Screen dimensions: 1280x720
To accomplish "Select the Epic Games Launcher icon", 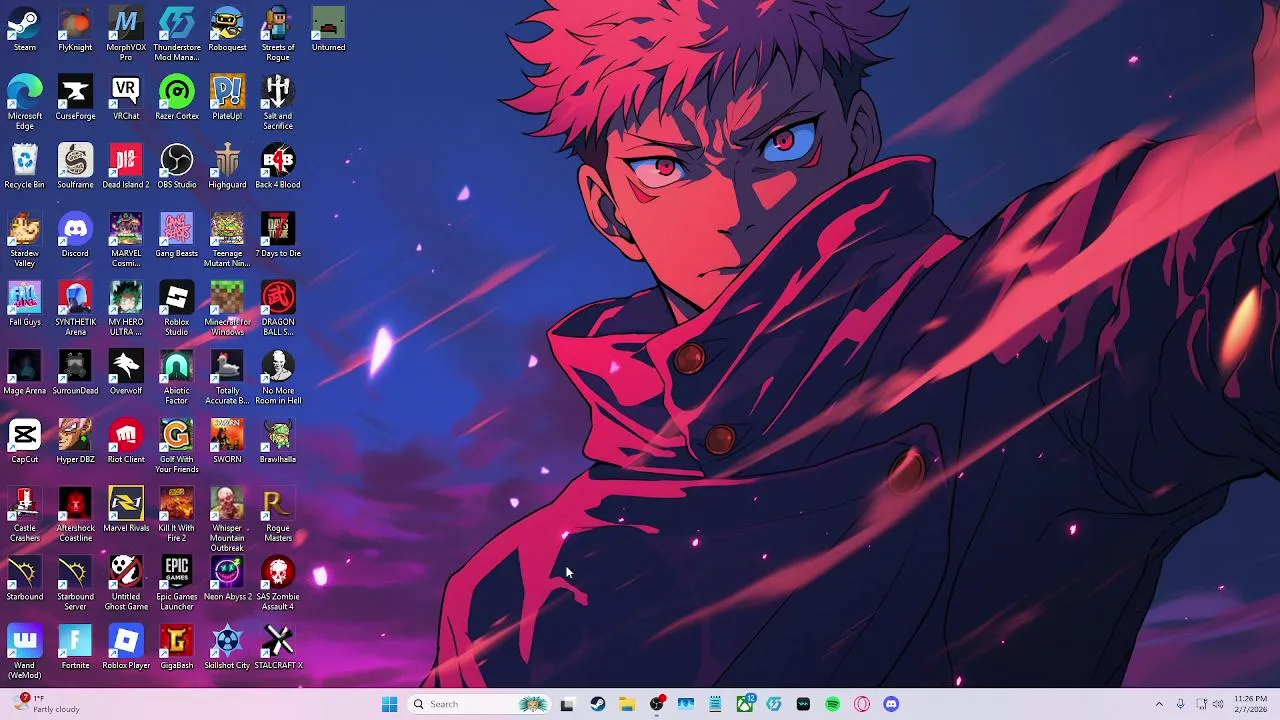I will pos(177,583).
